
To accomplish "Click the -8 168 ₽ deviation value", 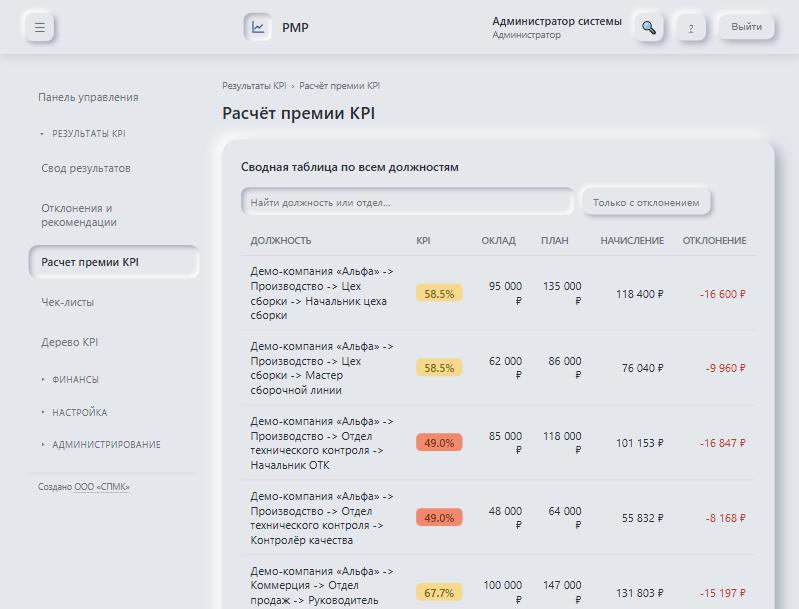I will click(726, 518).
